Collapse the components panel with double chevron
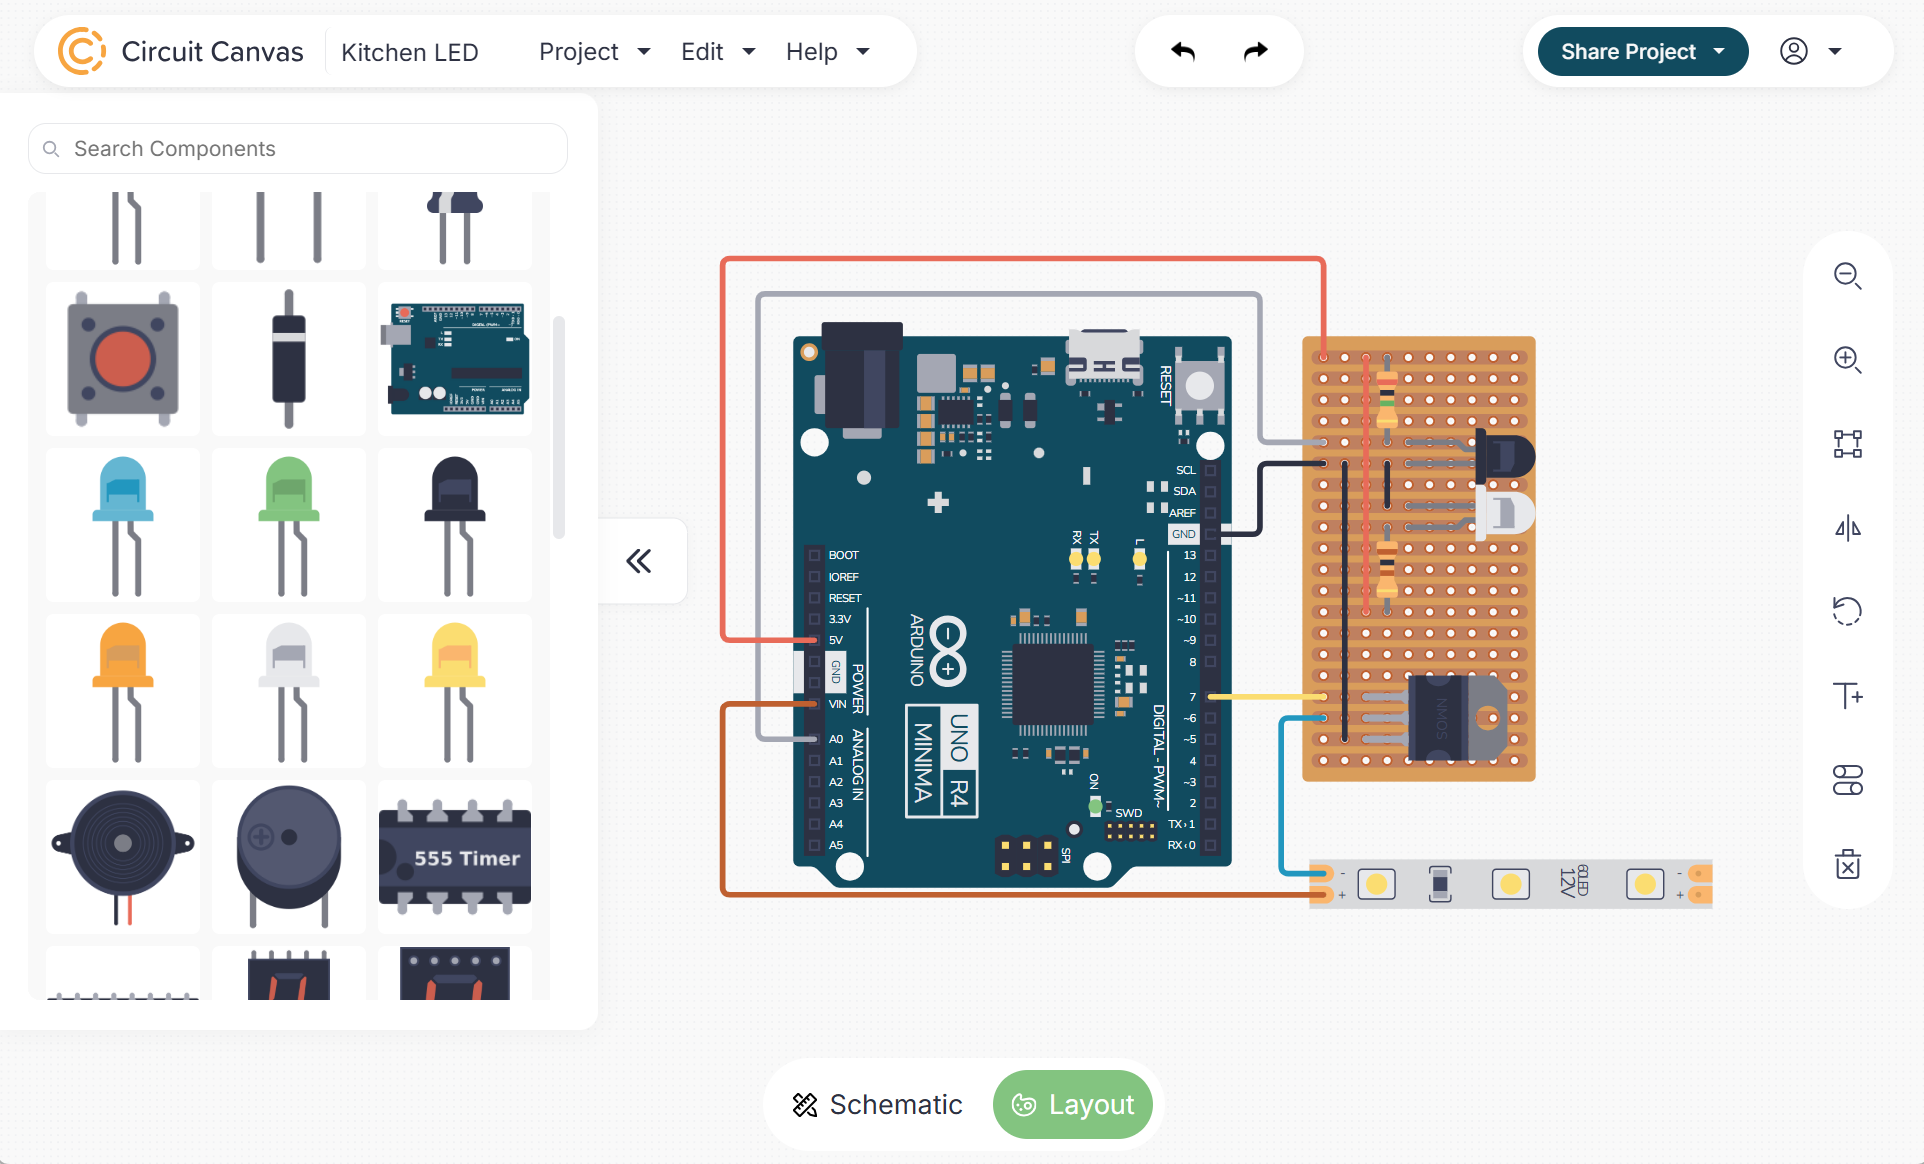This screenshot has height=1164, width=1924. tap(639, 561)
